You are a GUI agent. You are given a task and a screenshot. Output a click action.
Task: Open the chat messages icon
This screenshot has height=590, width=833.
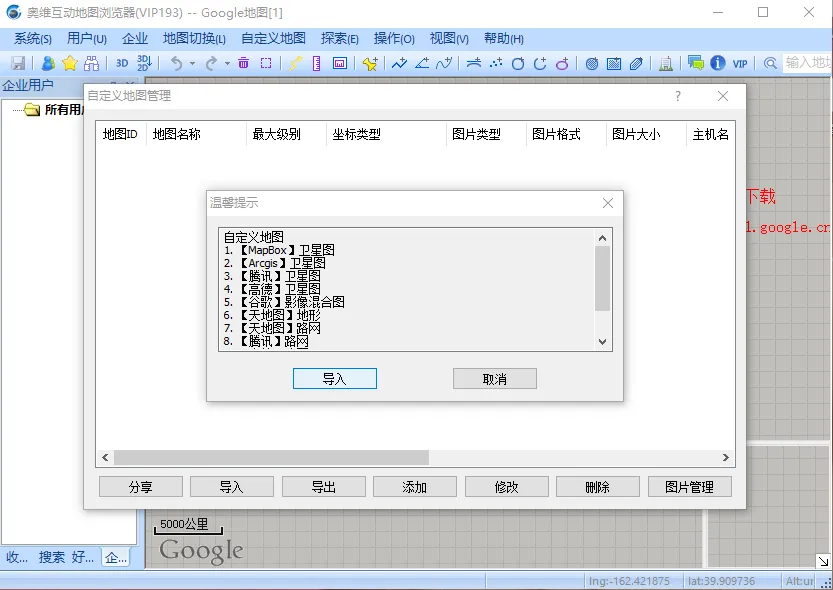[x=695, y=63]
